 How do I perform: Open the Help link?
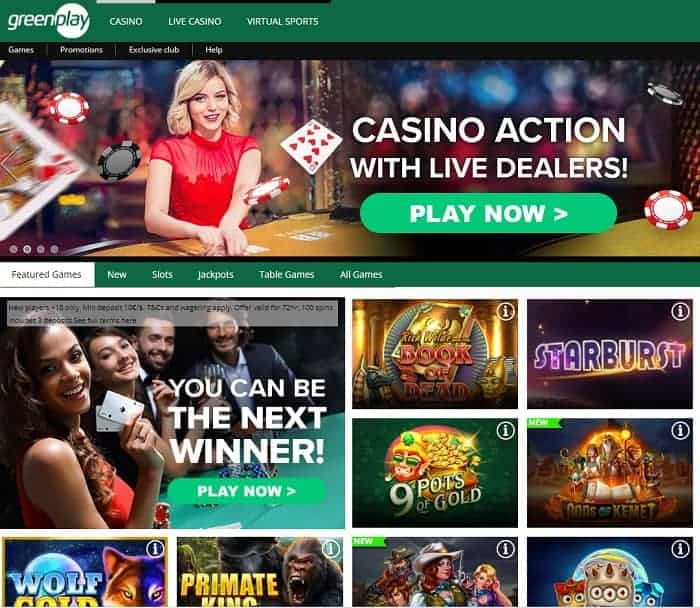click(x=214, y=50)
